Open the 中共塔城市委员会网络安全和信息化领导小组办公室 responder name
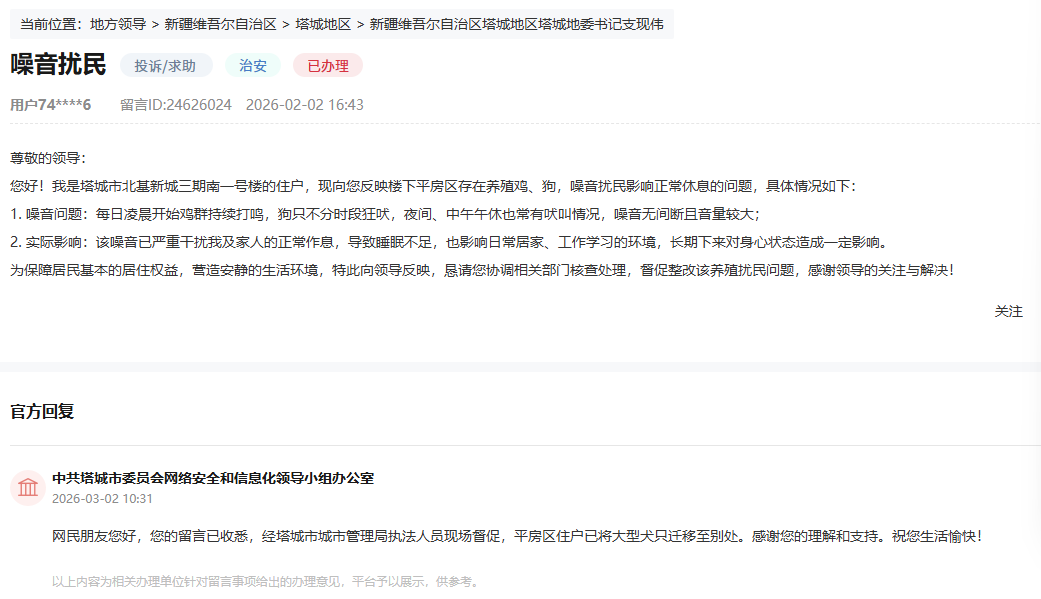Image resolution: width=1041 pixels, height=599 pixels. coord(213,478)
